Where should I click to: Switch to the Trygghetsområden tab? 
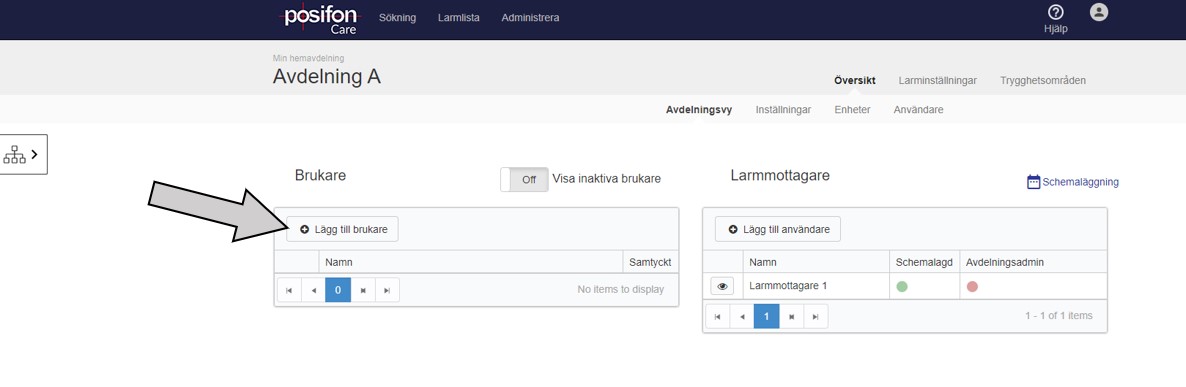(x=1043, y=80)
